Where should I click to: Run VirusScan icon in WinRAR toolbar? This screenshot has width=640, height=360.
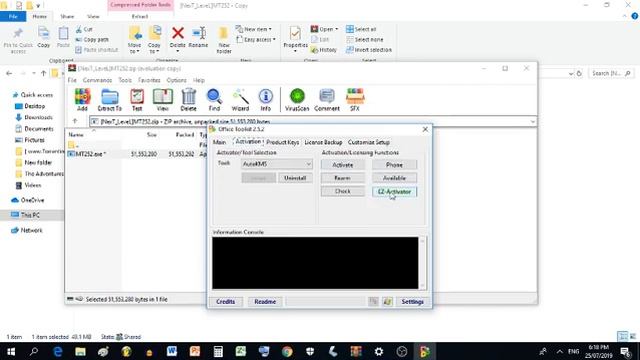[x=297, y=100]
